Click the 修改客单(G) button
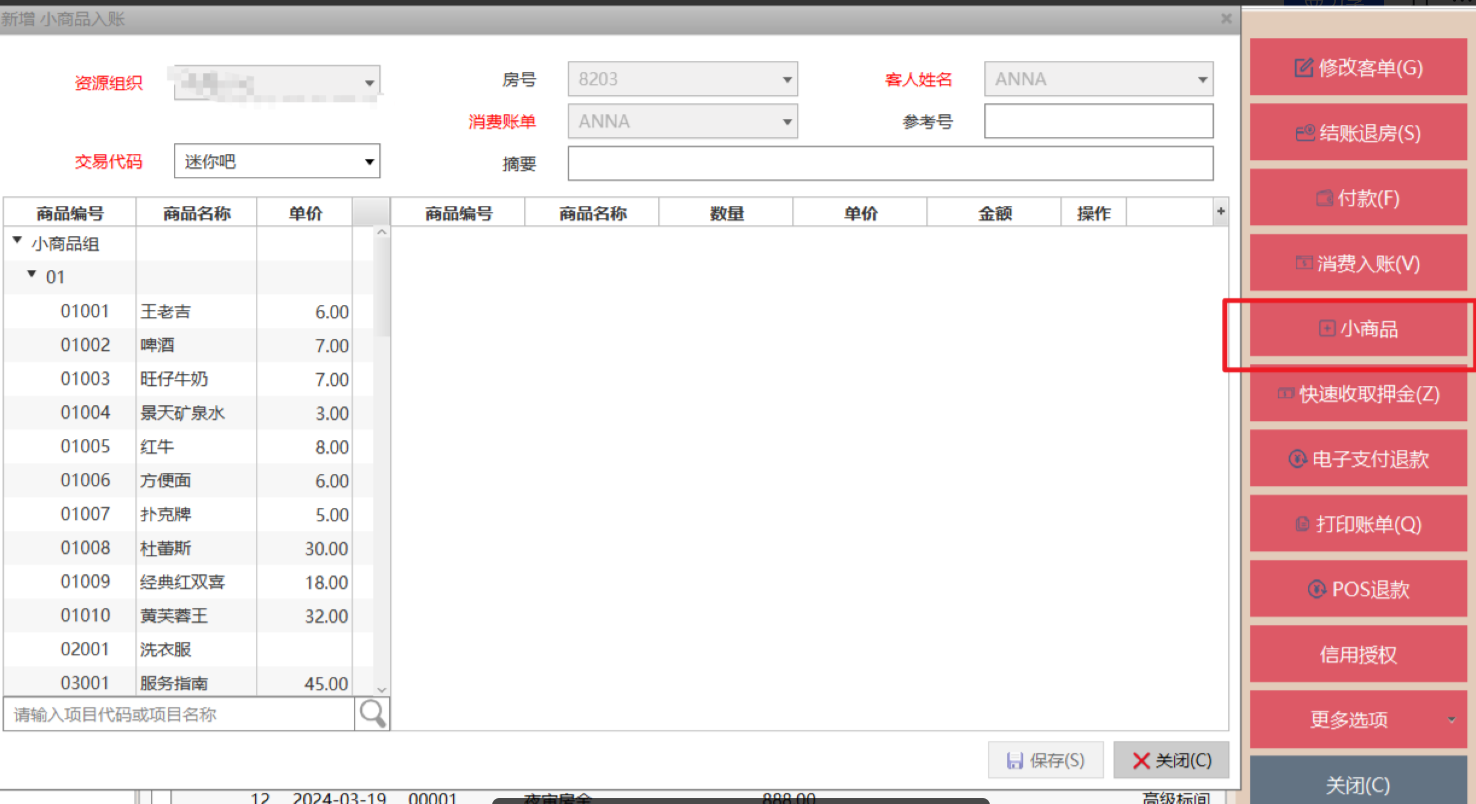 (1358, 68)
